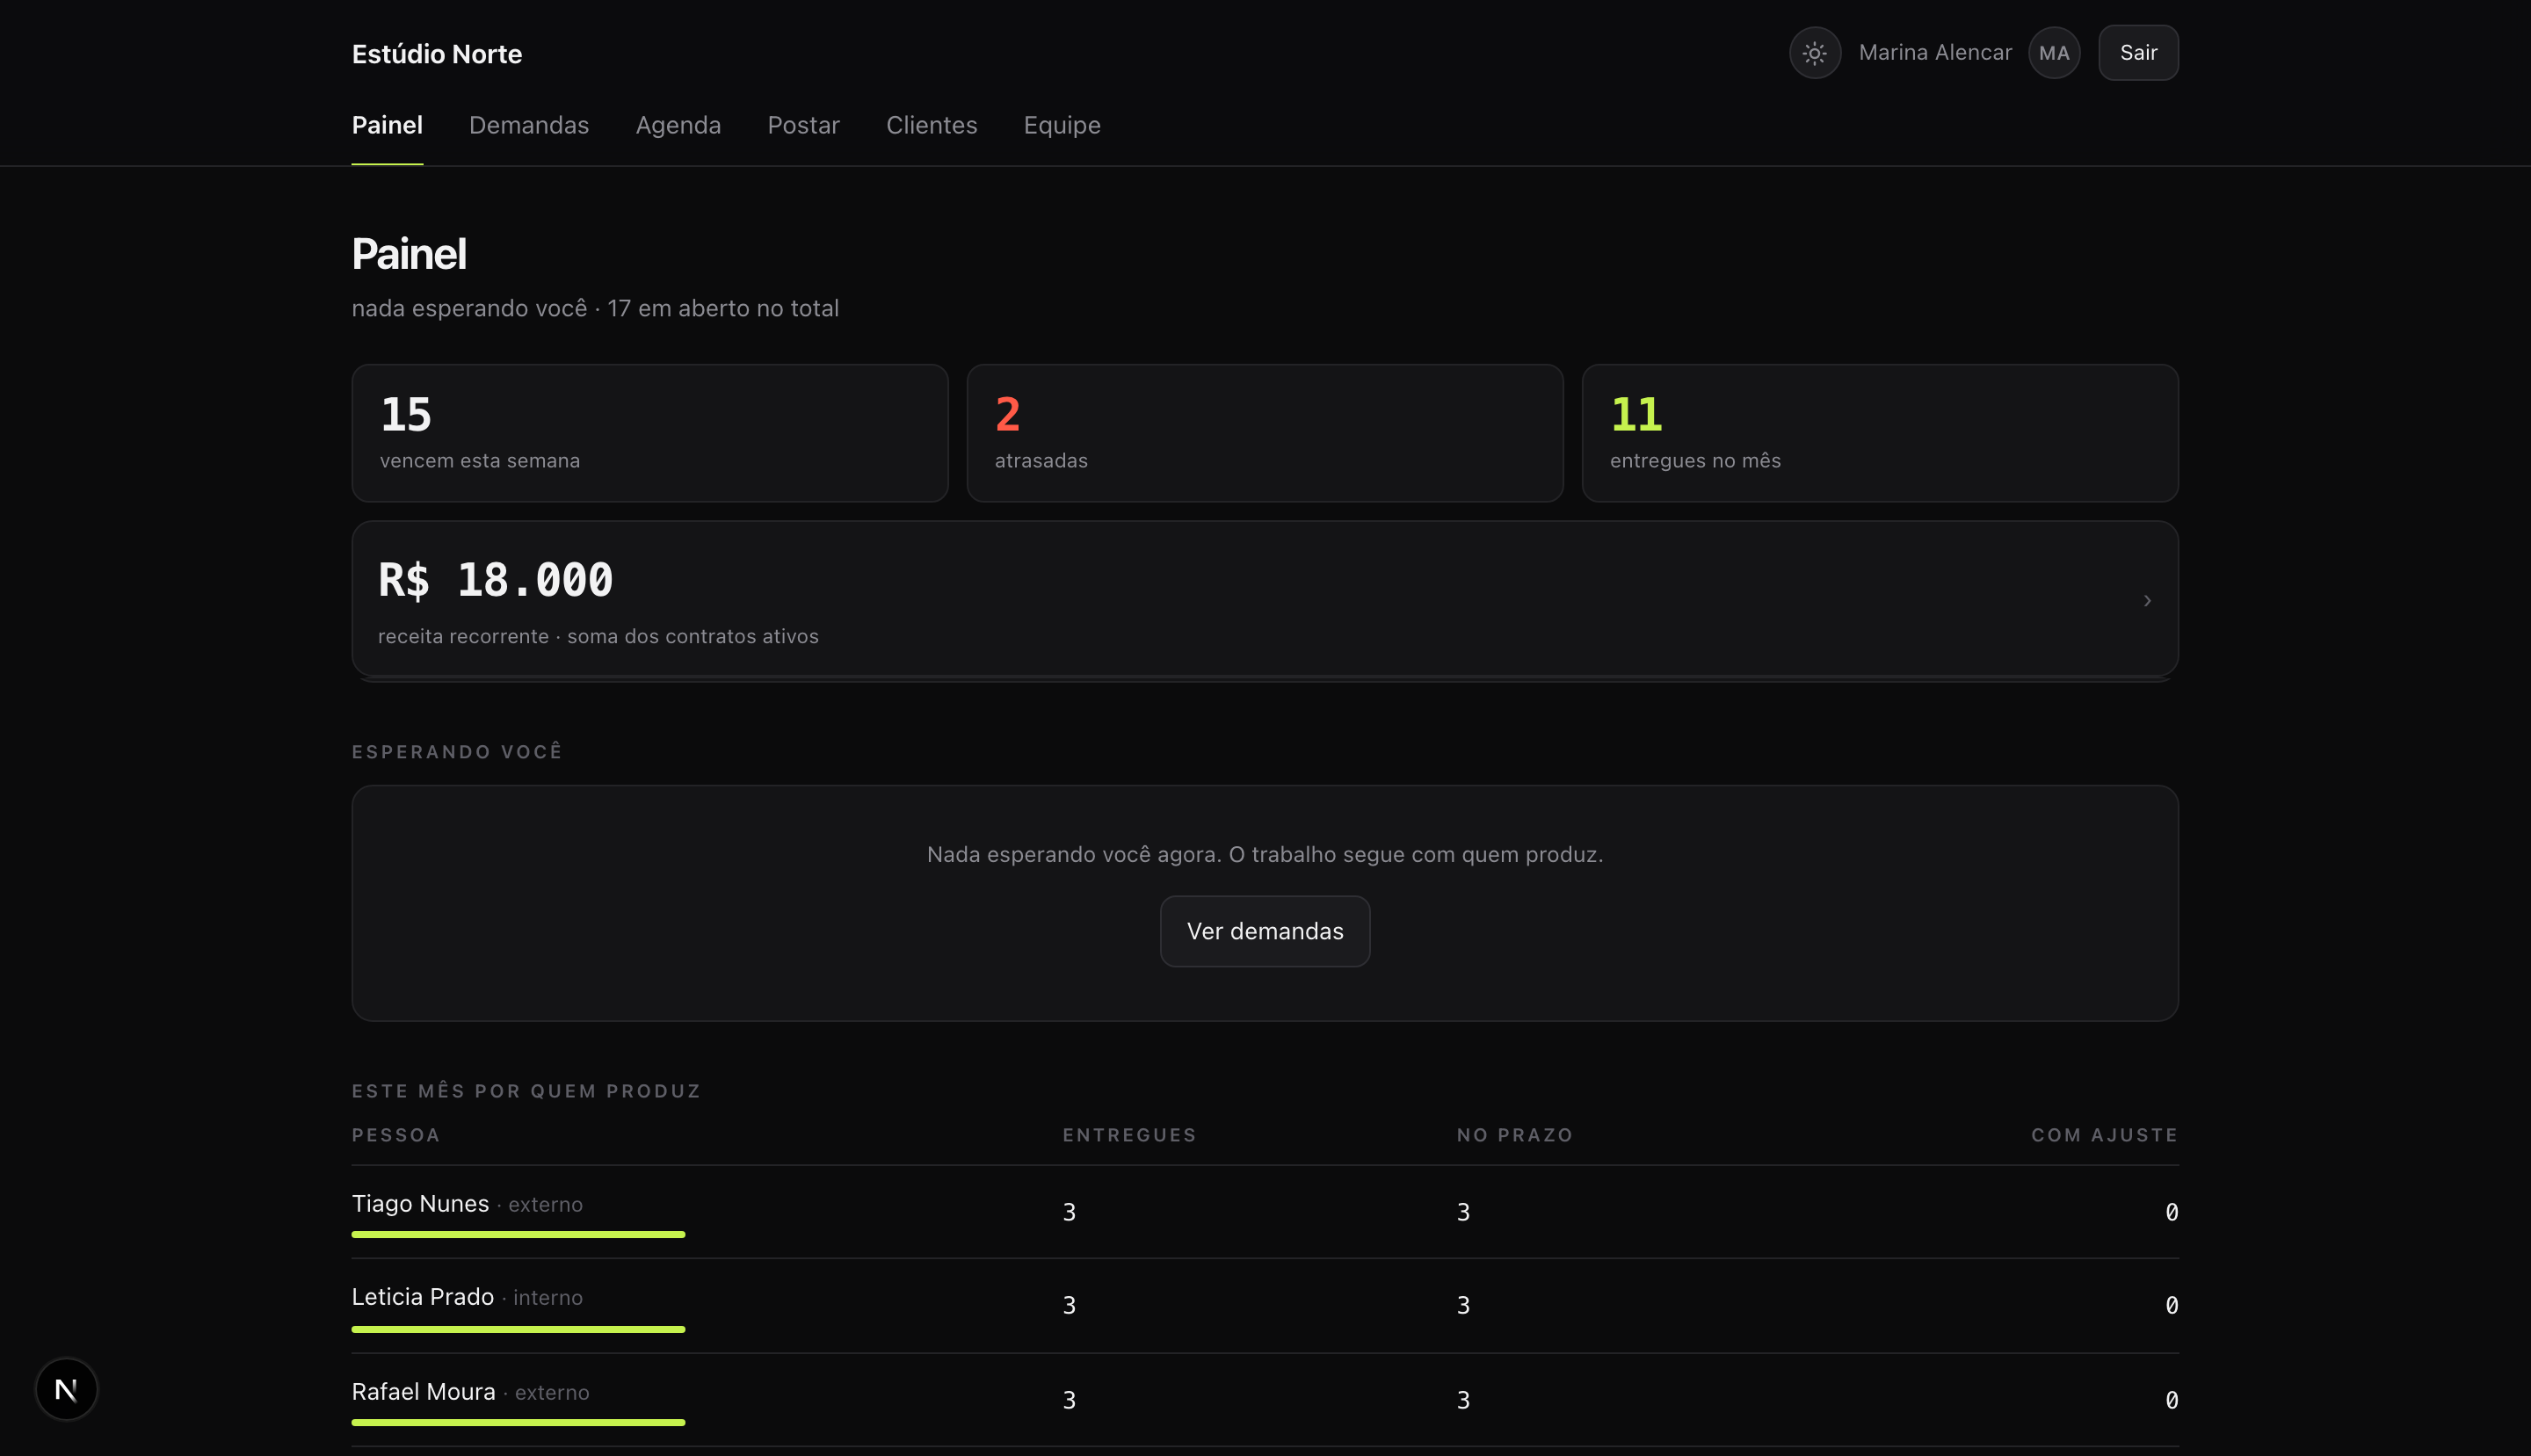Open the 2 atrasadas card
This screenshot has width=2531, height=1456.
click(x=1264, y=433)
